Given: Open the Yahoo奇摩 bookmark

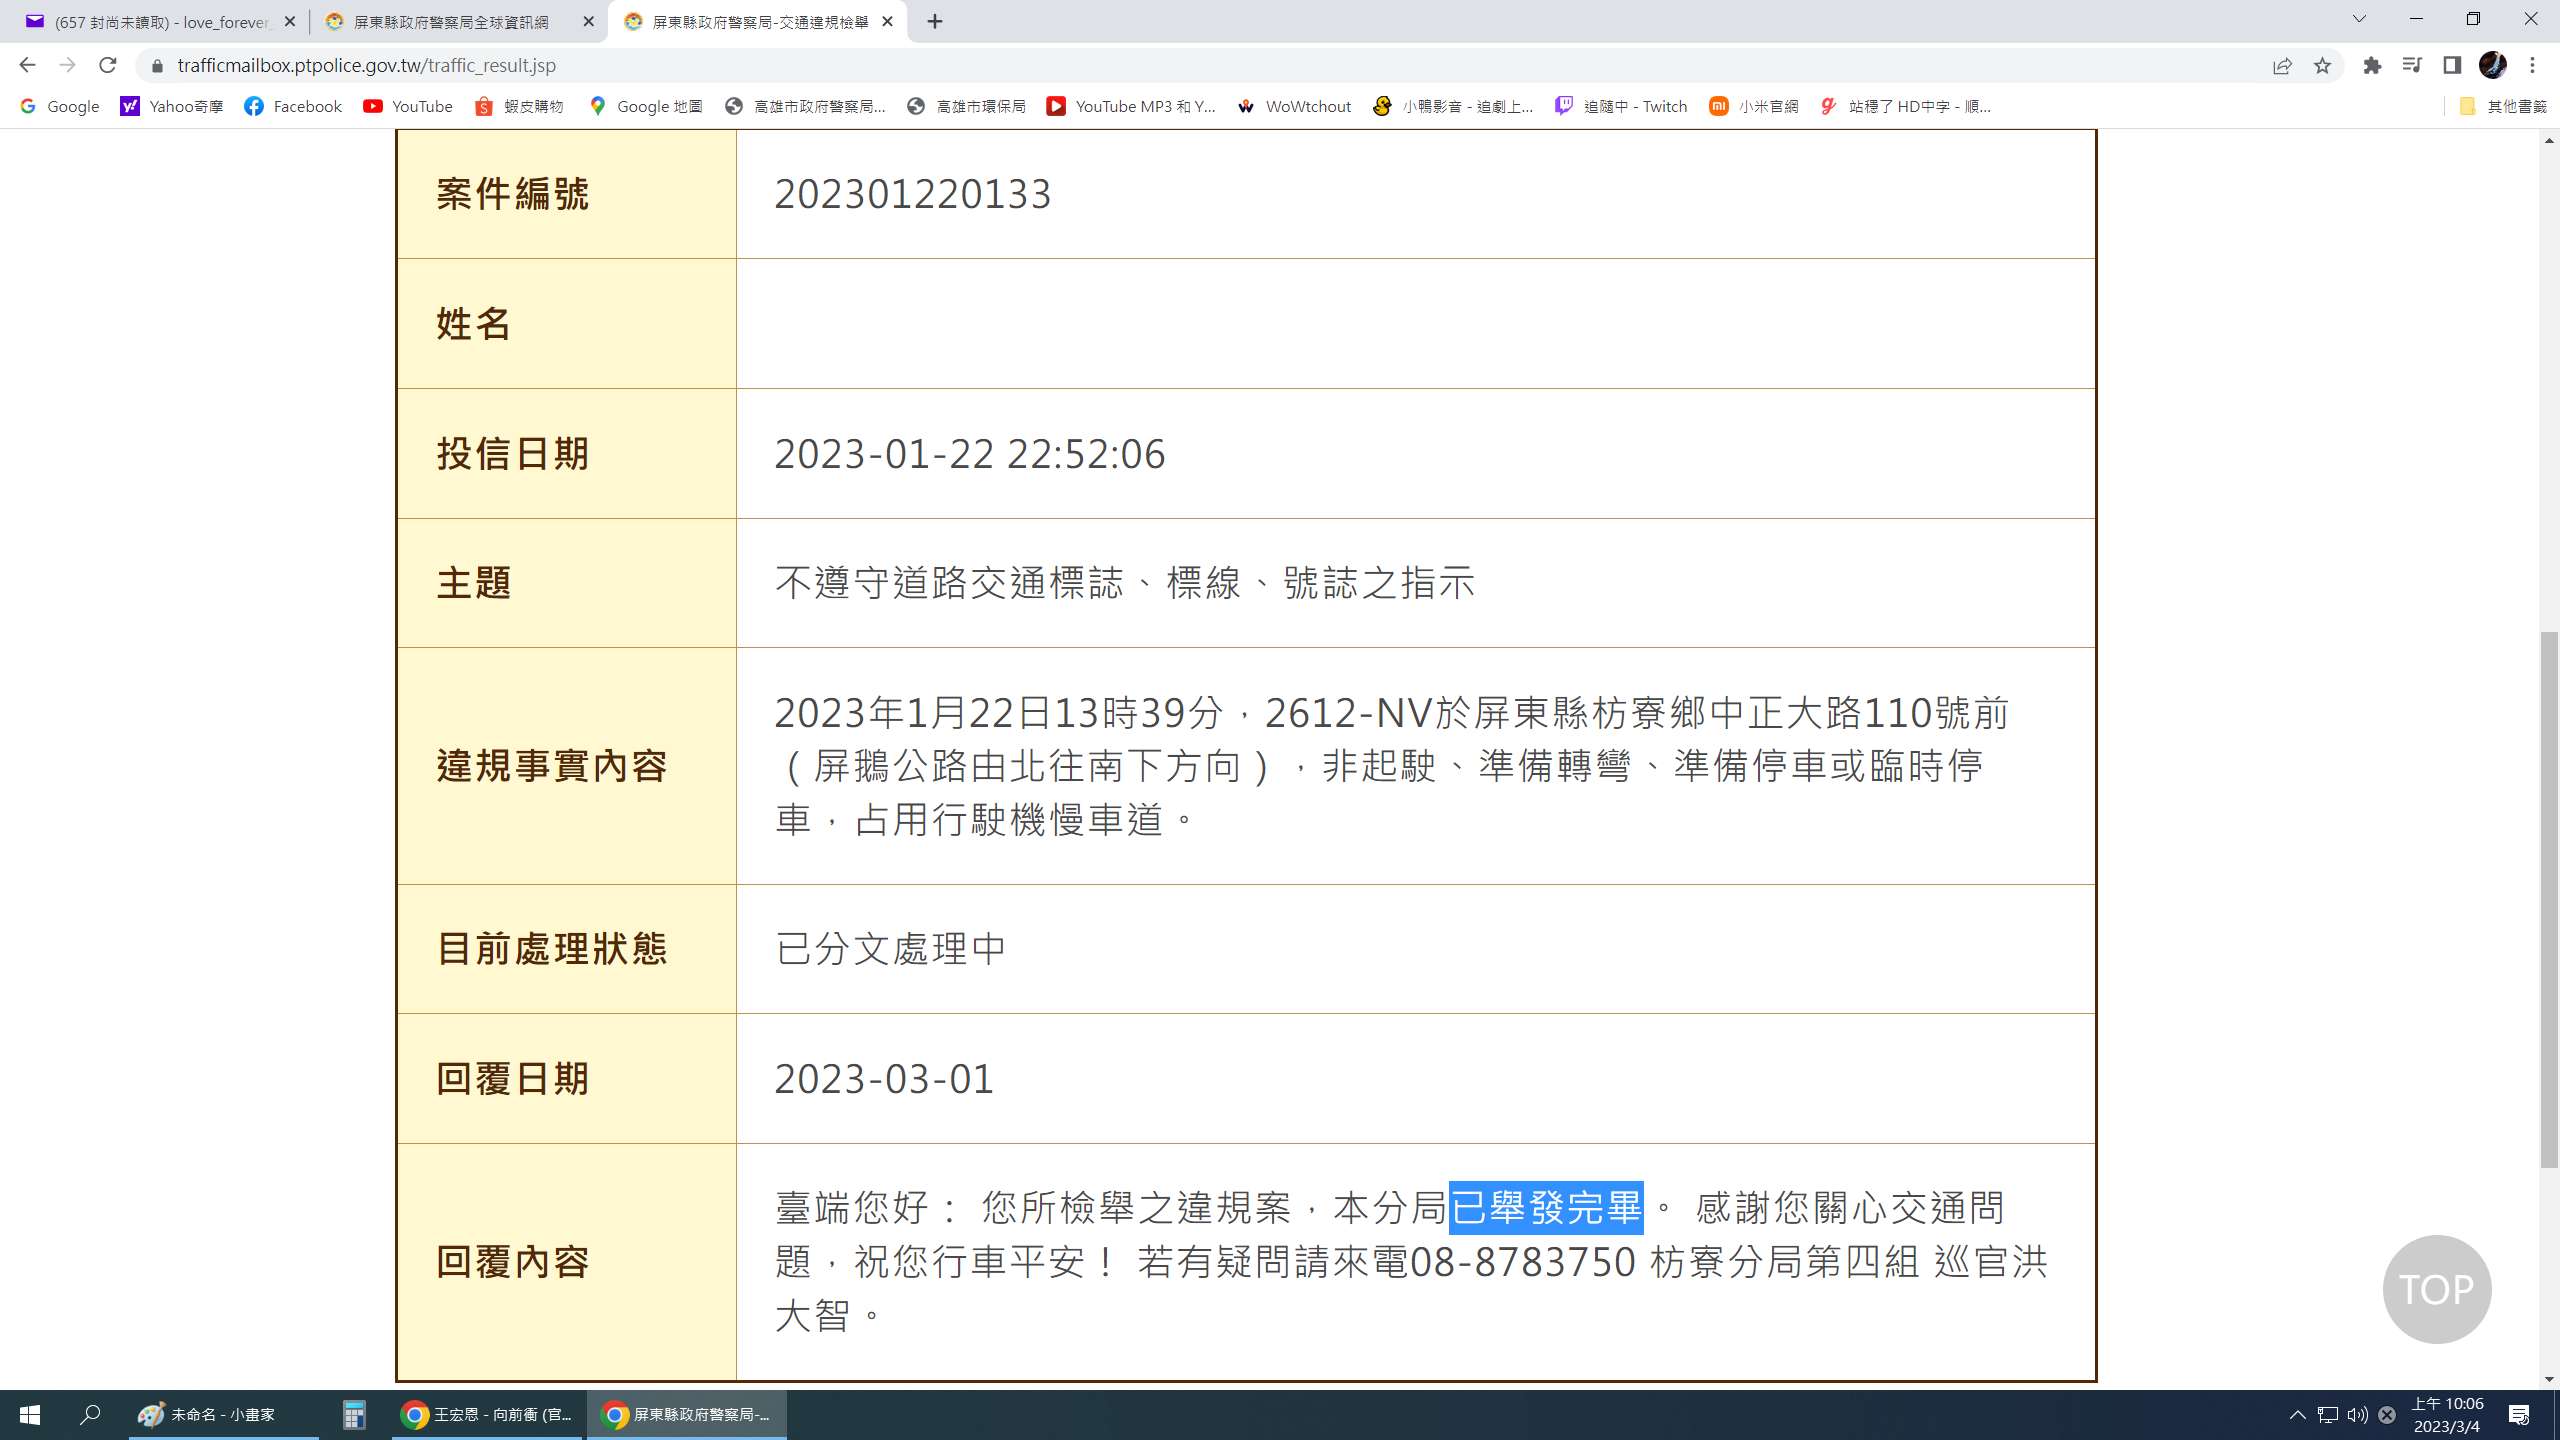Looking at the screenshot, I should coord(172,106).
